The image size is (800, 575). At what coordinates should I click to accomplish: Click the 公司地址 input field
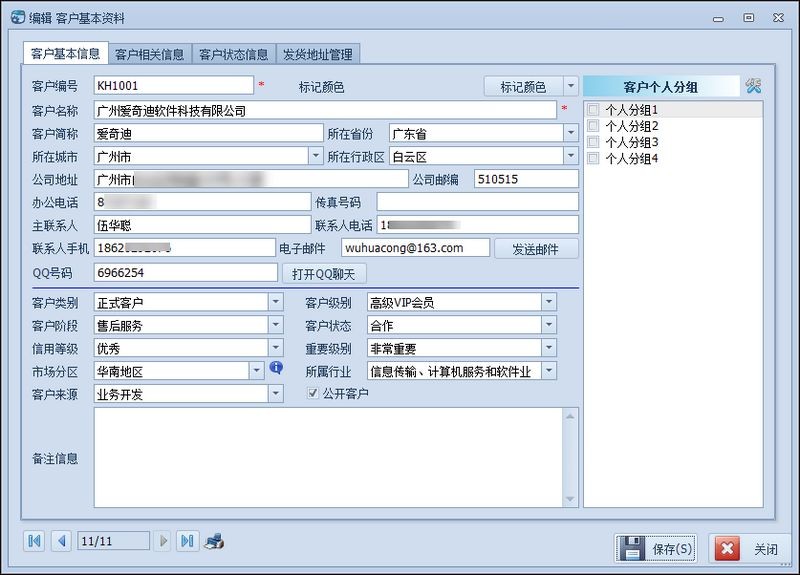pos(251,179)
